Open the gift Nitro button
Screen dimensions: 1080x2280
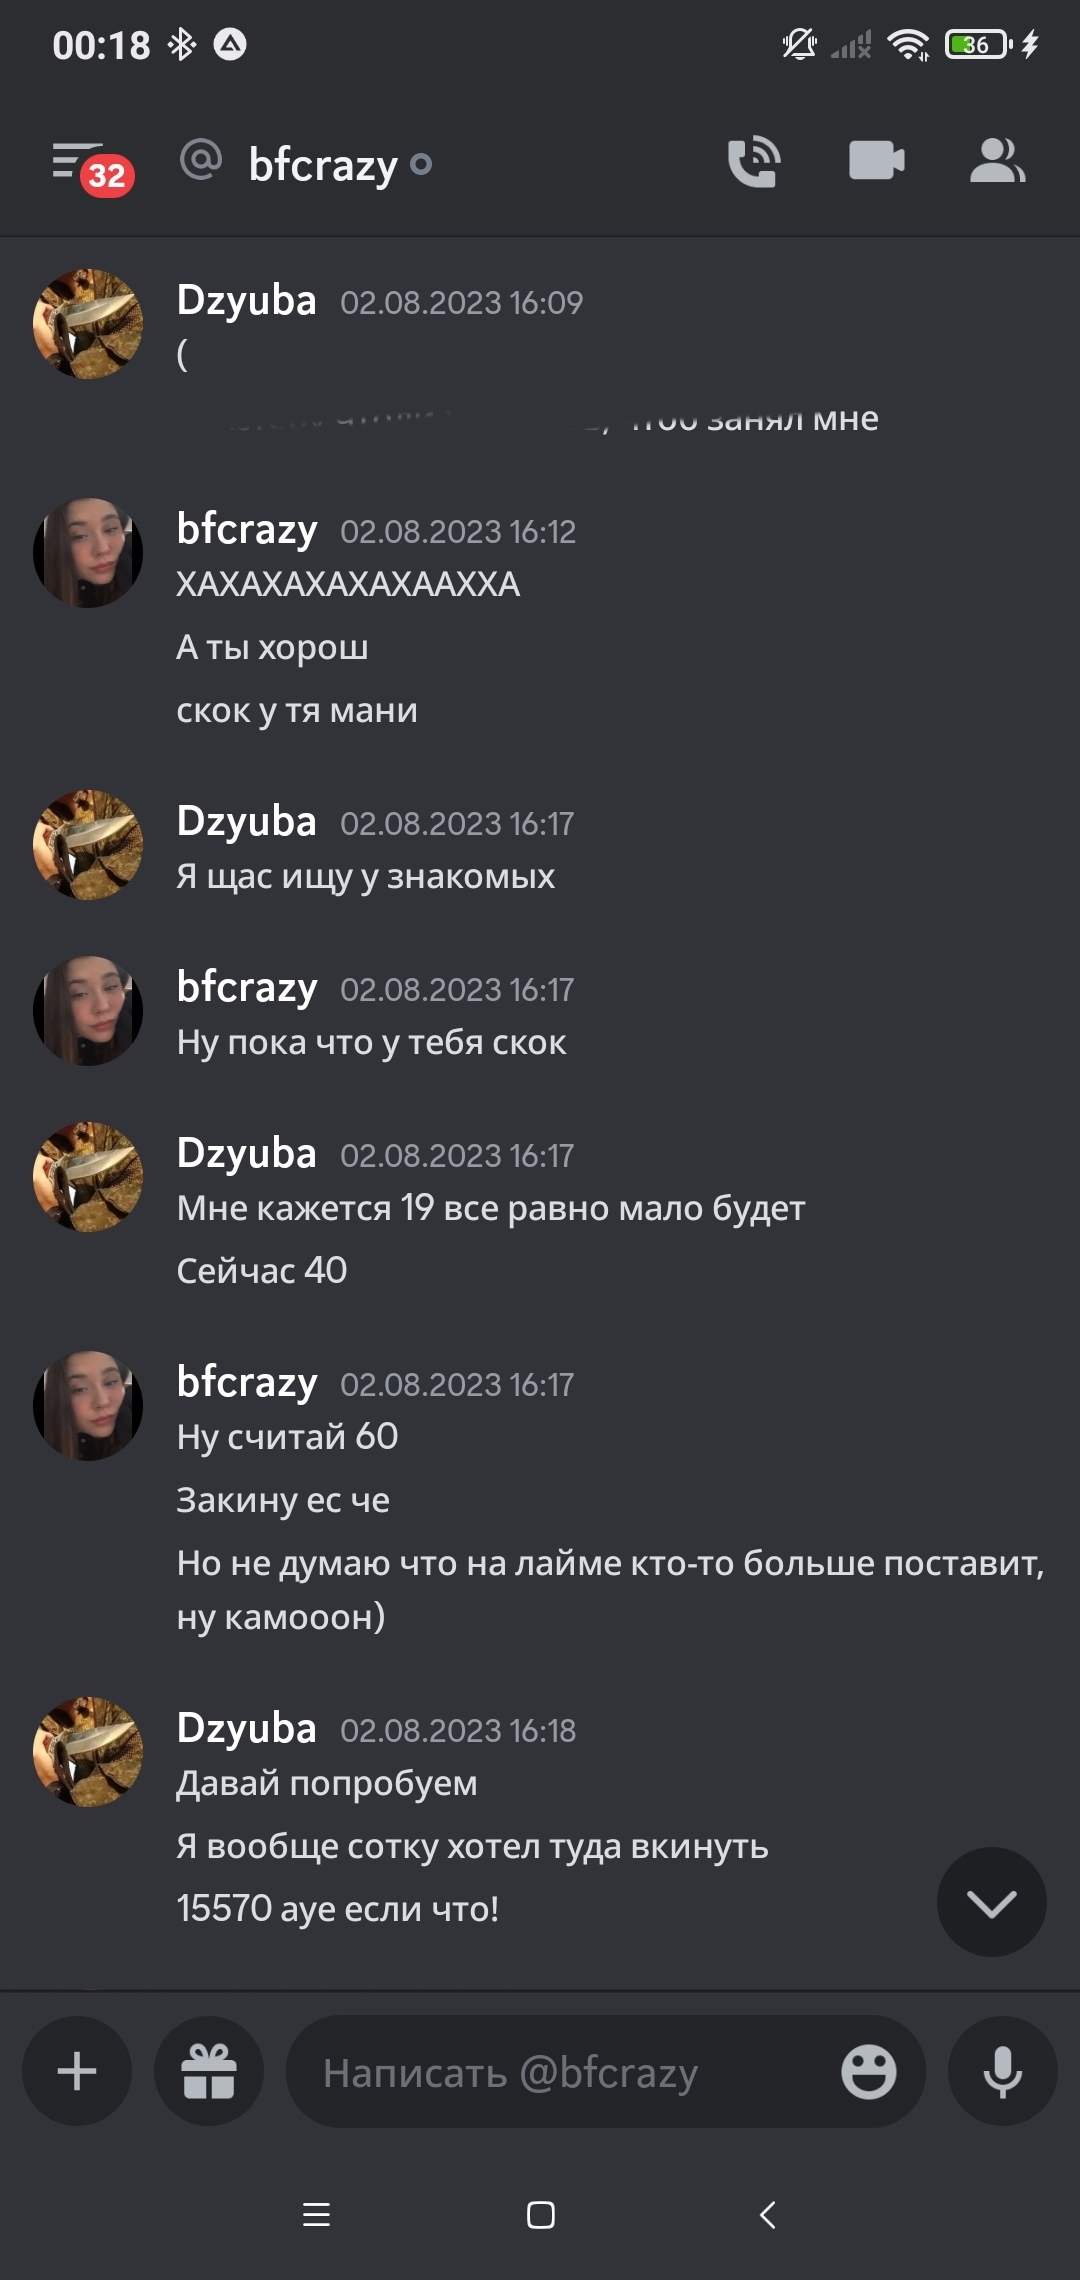tap(209, 2071)
